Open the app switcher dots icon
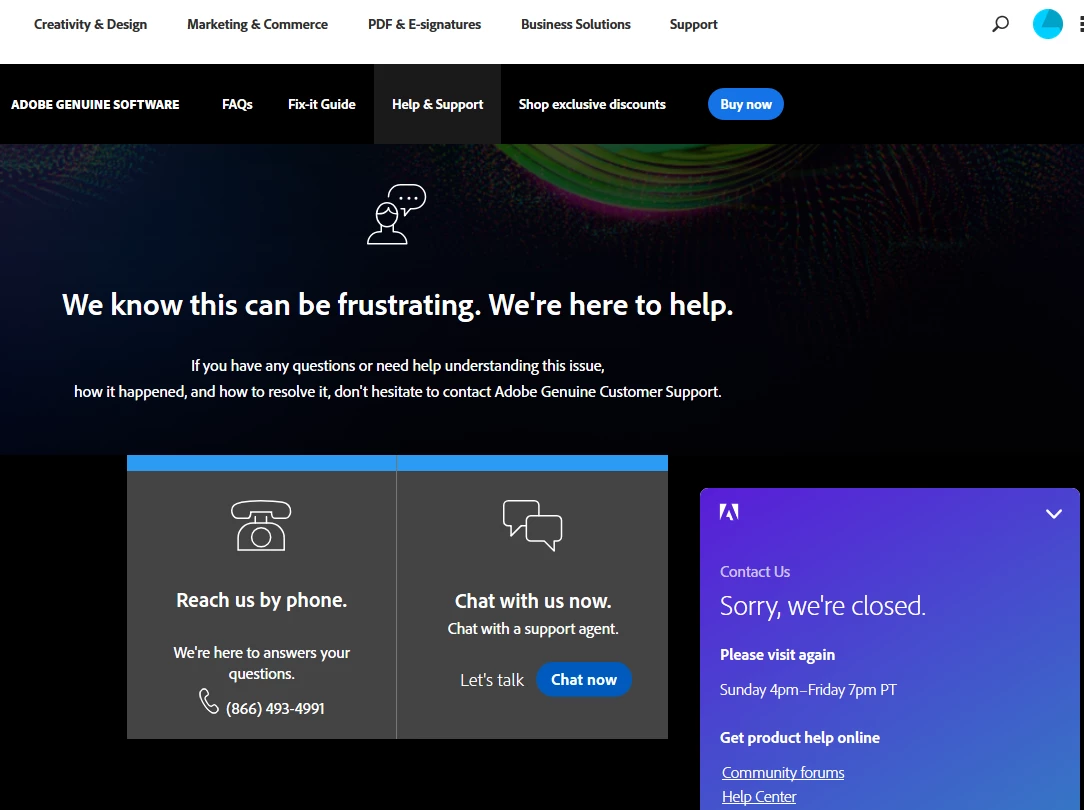 [x=1081, y=24]
